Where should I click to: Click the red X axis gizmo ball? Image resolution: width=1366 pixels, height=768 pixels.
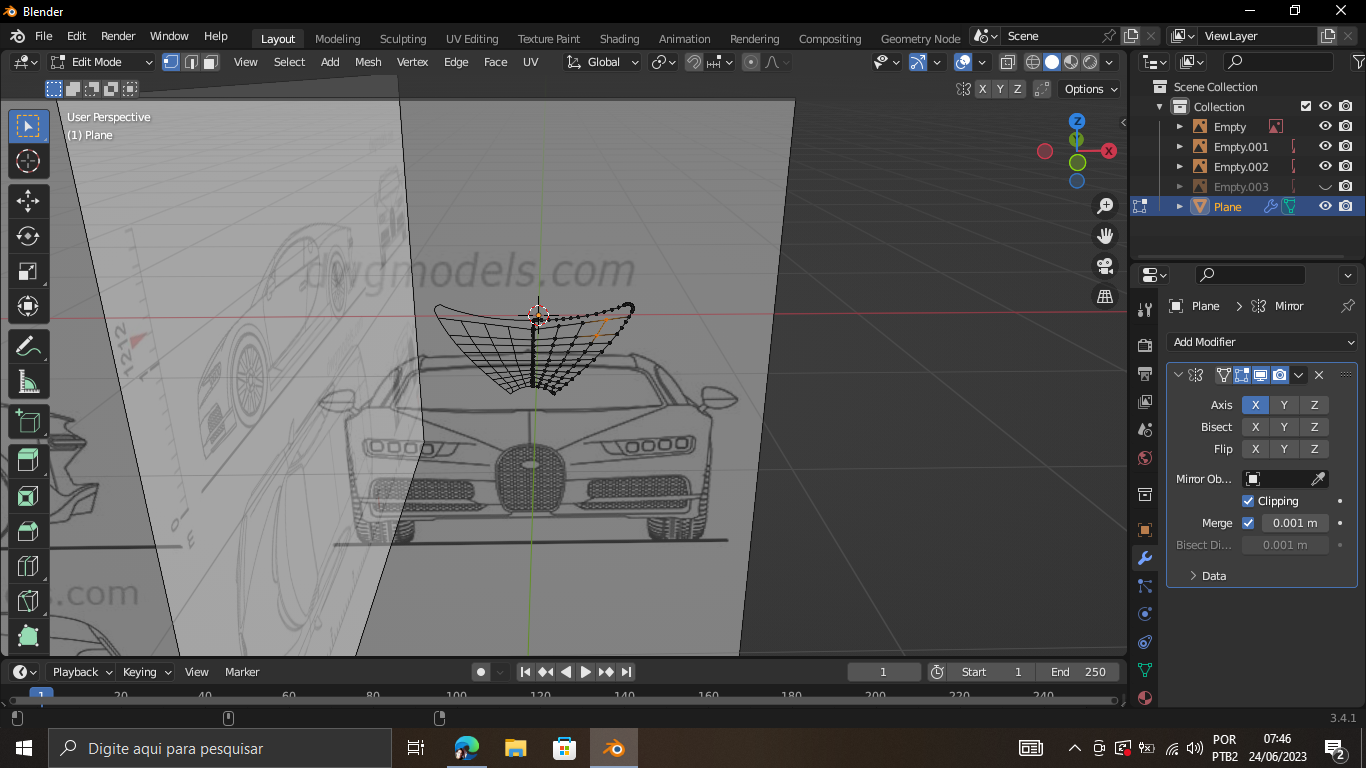(1109, 151)
